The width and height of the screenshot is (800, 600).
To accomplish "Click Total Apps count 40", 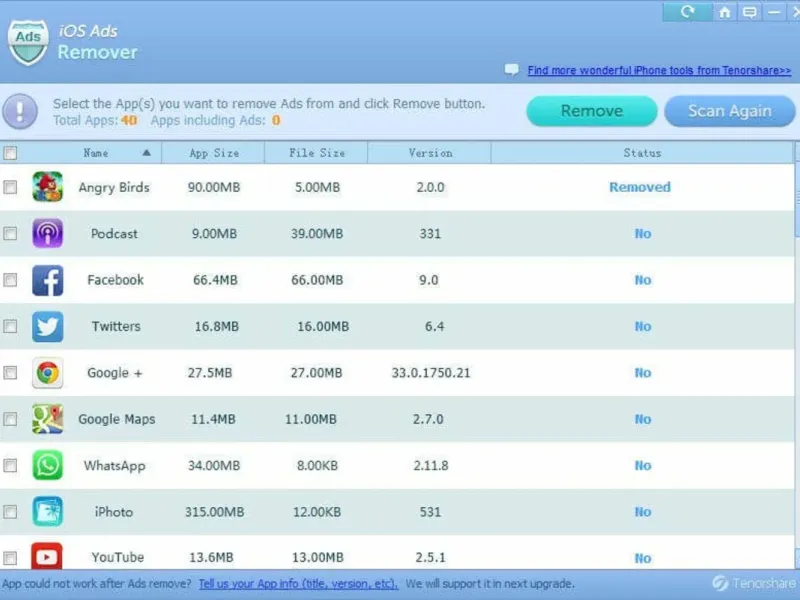I will click(129, 120).
